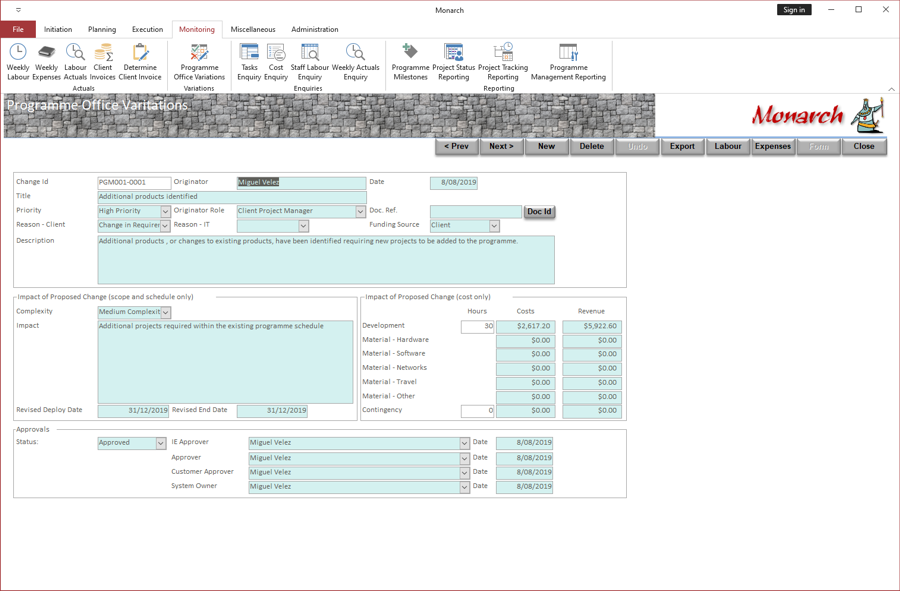
Task: Click the Delete button
Action: pos(592,146)
